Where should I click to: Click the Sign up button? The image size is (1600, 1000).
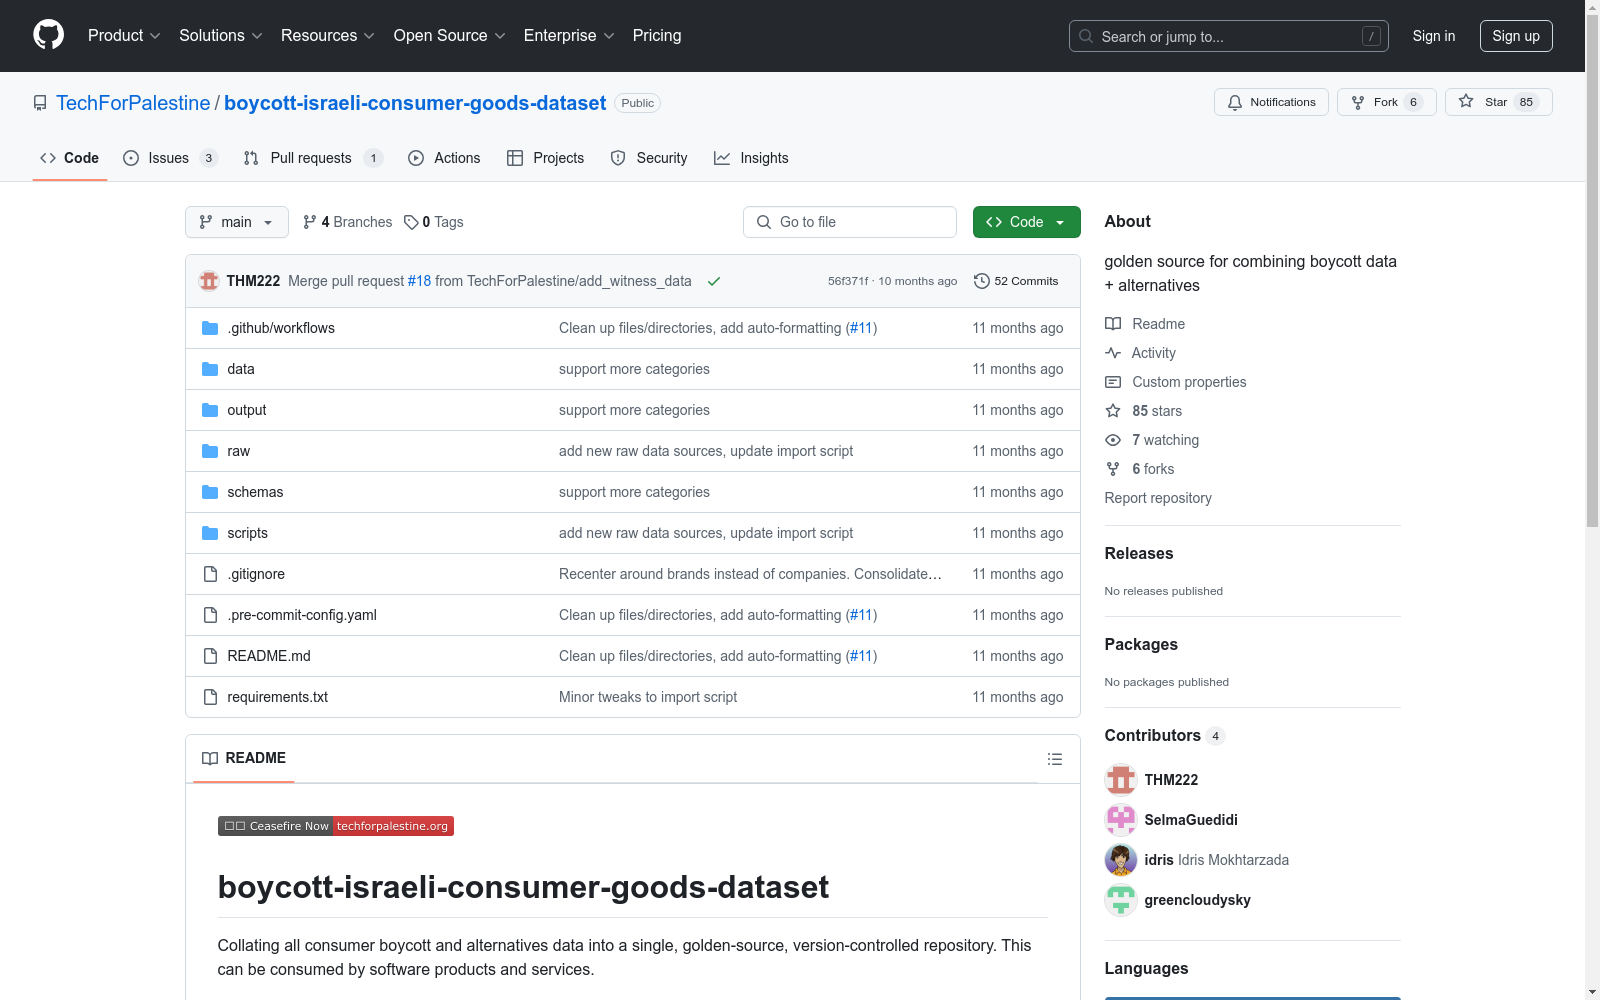pos(1516,36)
